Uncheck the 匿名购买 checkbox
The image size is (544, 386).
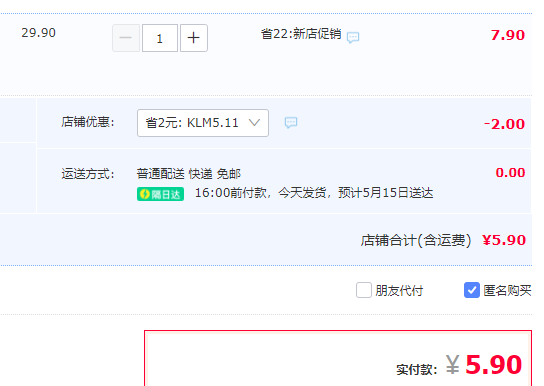point(471,290)
